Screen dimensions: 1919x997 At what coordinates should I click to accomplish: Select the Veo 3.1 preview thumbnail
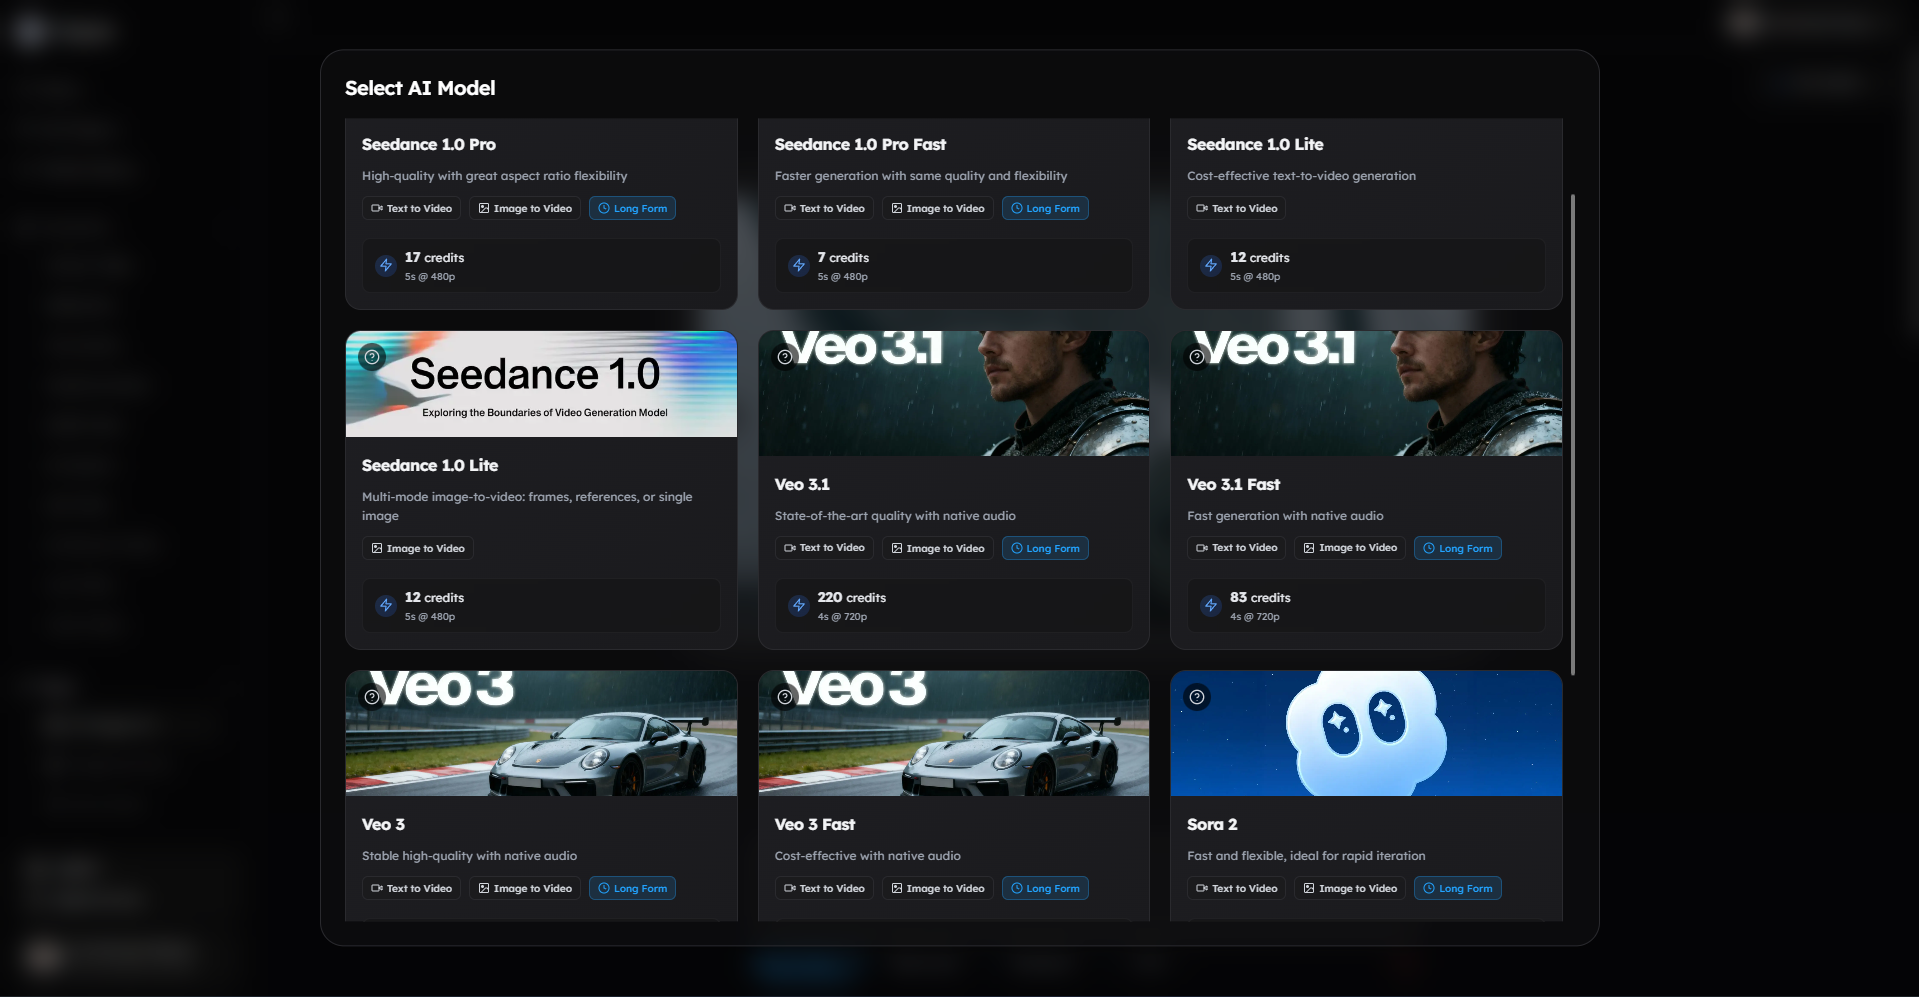[954, 394]
